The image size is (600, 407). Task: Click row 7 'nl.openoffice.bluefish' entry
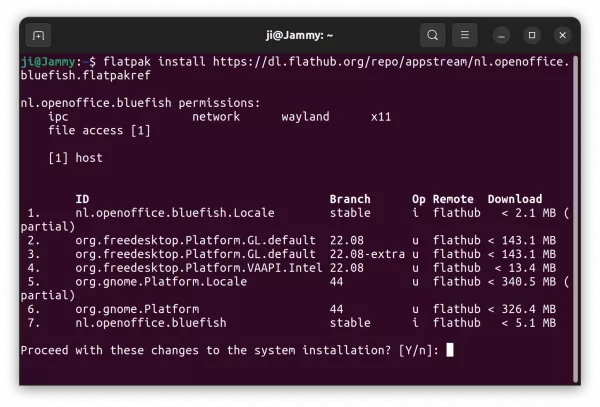151,323
